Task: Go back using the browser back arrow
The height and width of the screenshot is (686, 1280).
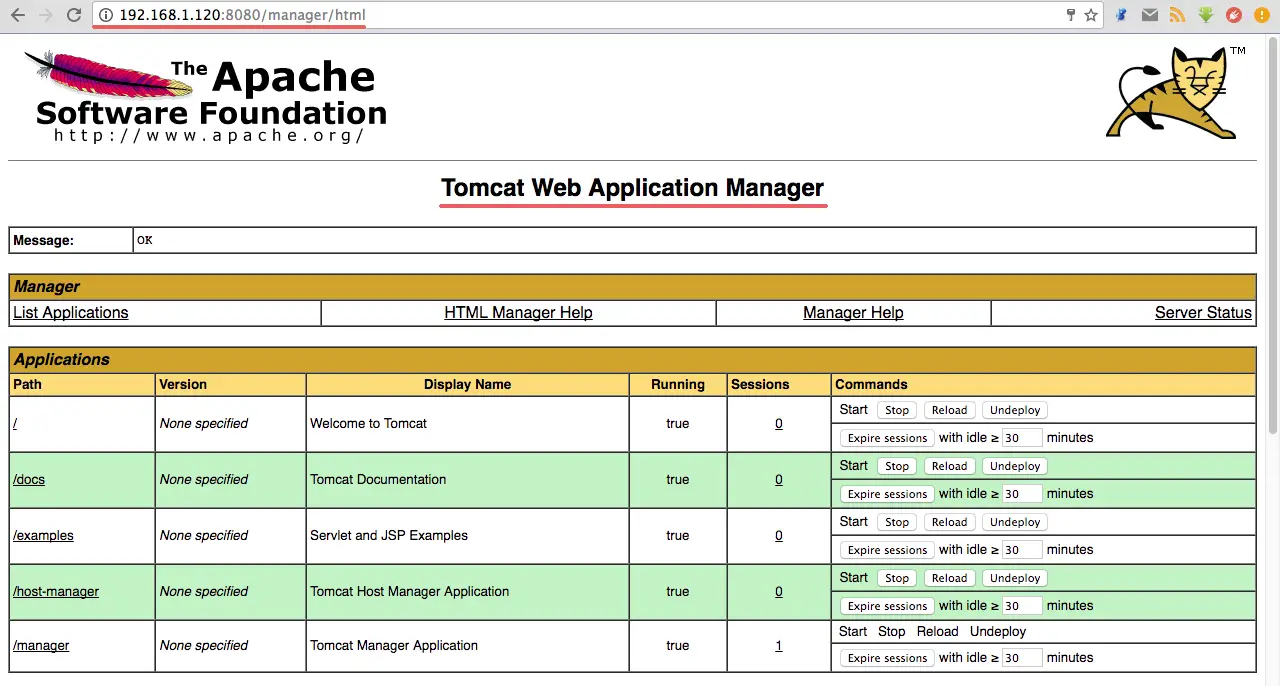Action: pos(18,15)
